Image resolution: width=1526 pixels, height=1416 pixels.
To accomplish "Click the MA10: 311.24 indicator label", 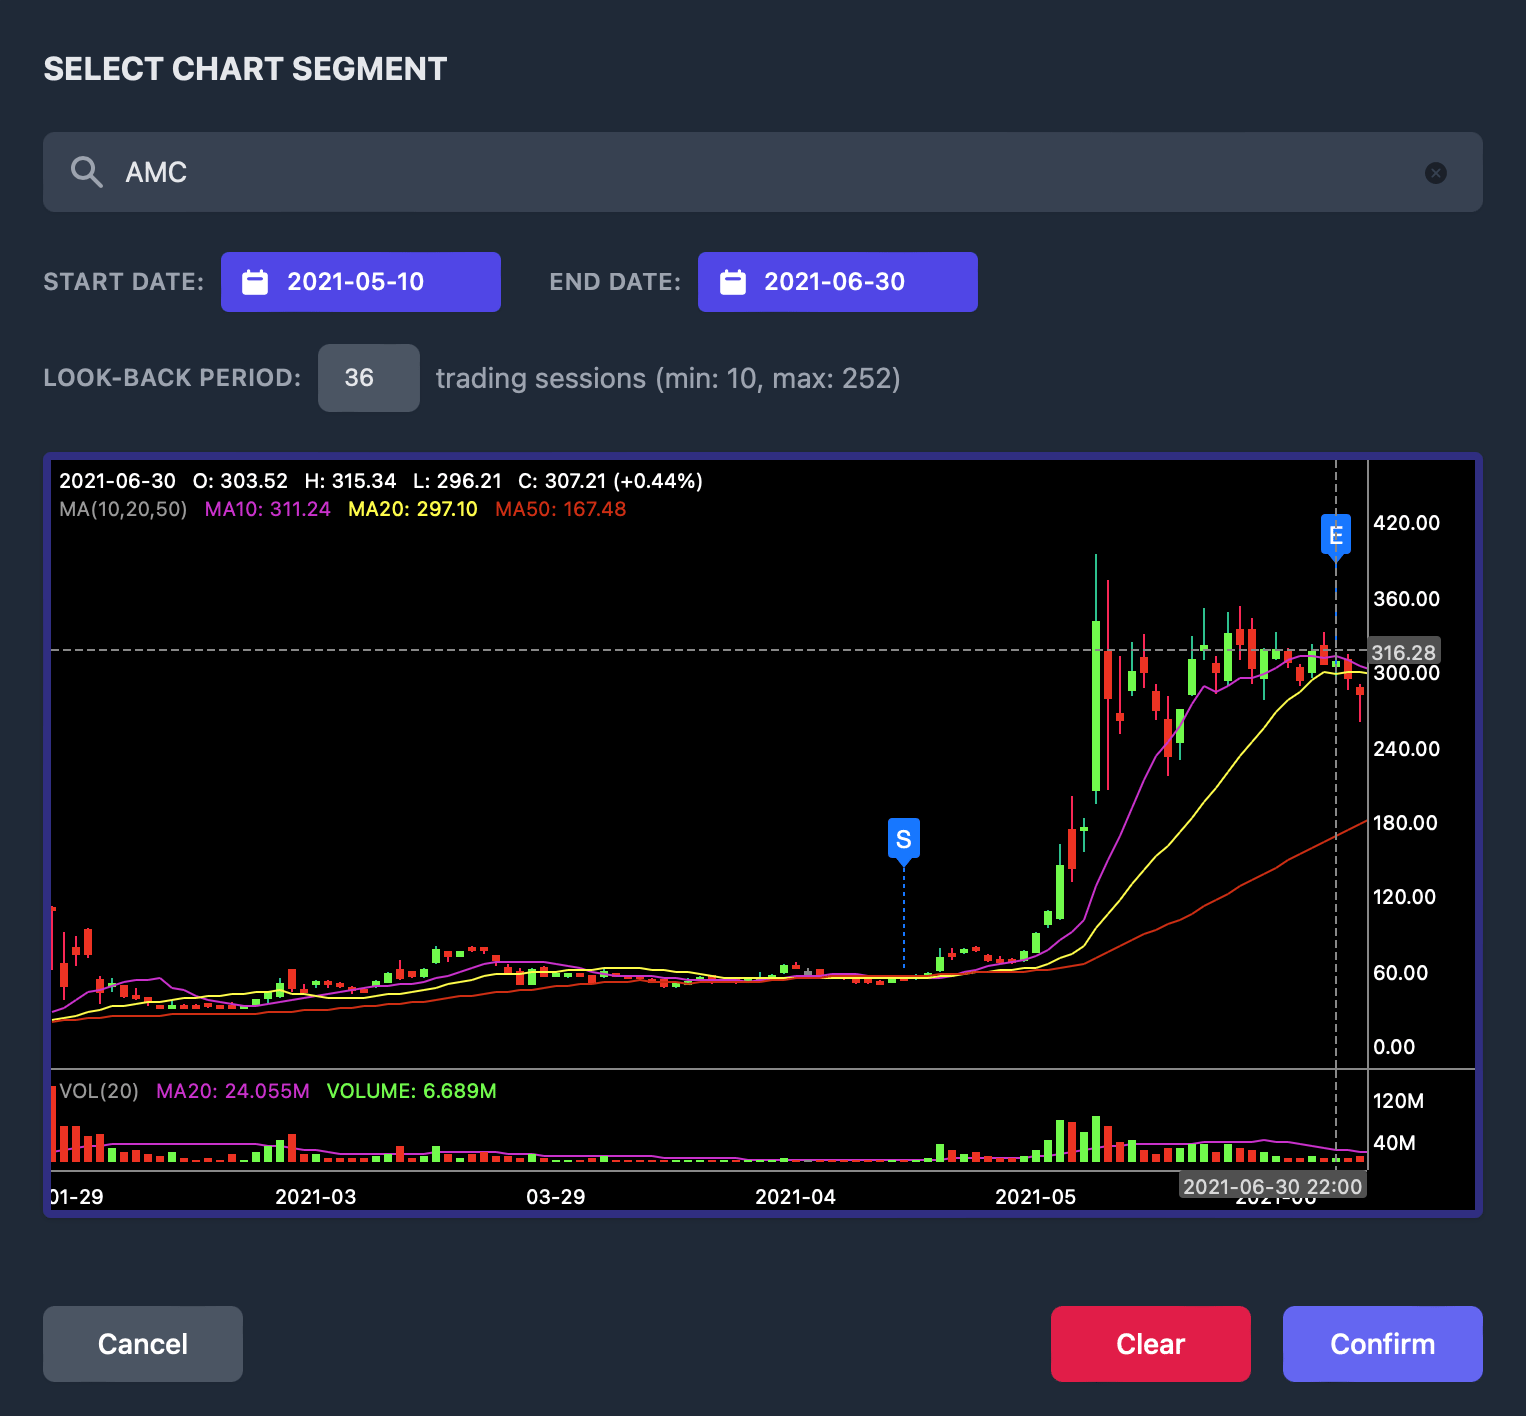I will (x=267, y=509).
